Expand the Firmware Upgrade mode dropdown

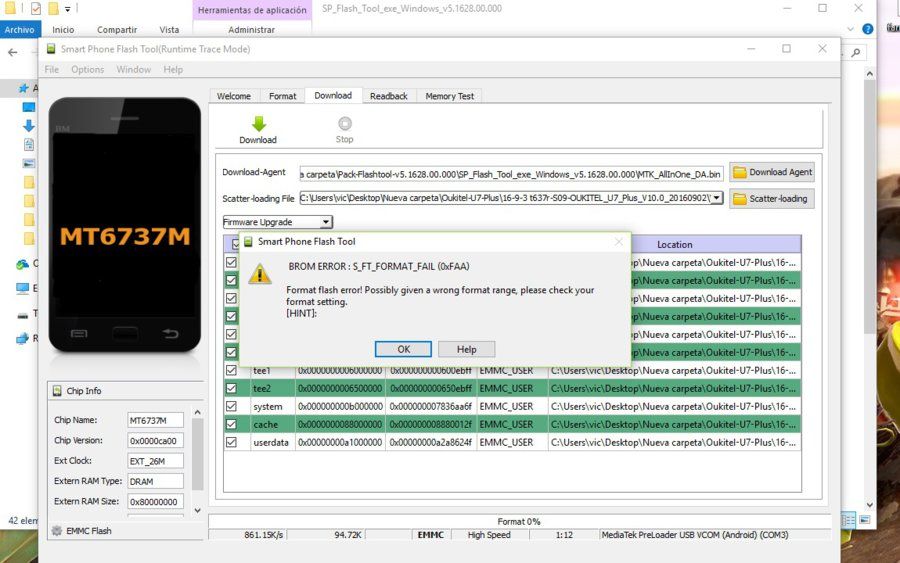point(325,222)
